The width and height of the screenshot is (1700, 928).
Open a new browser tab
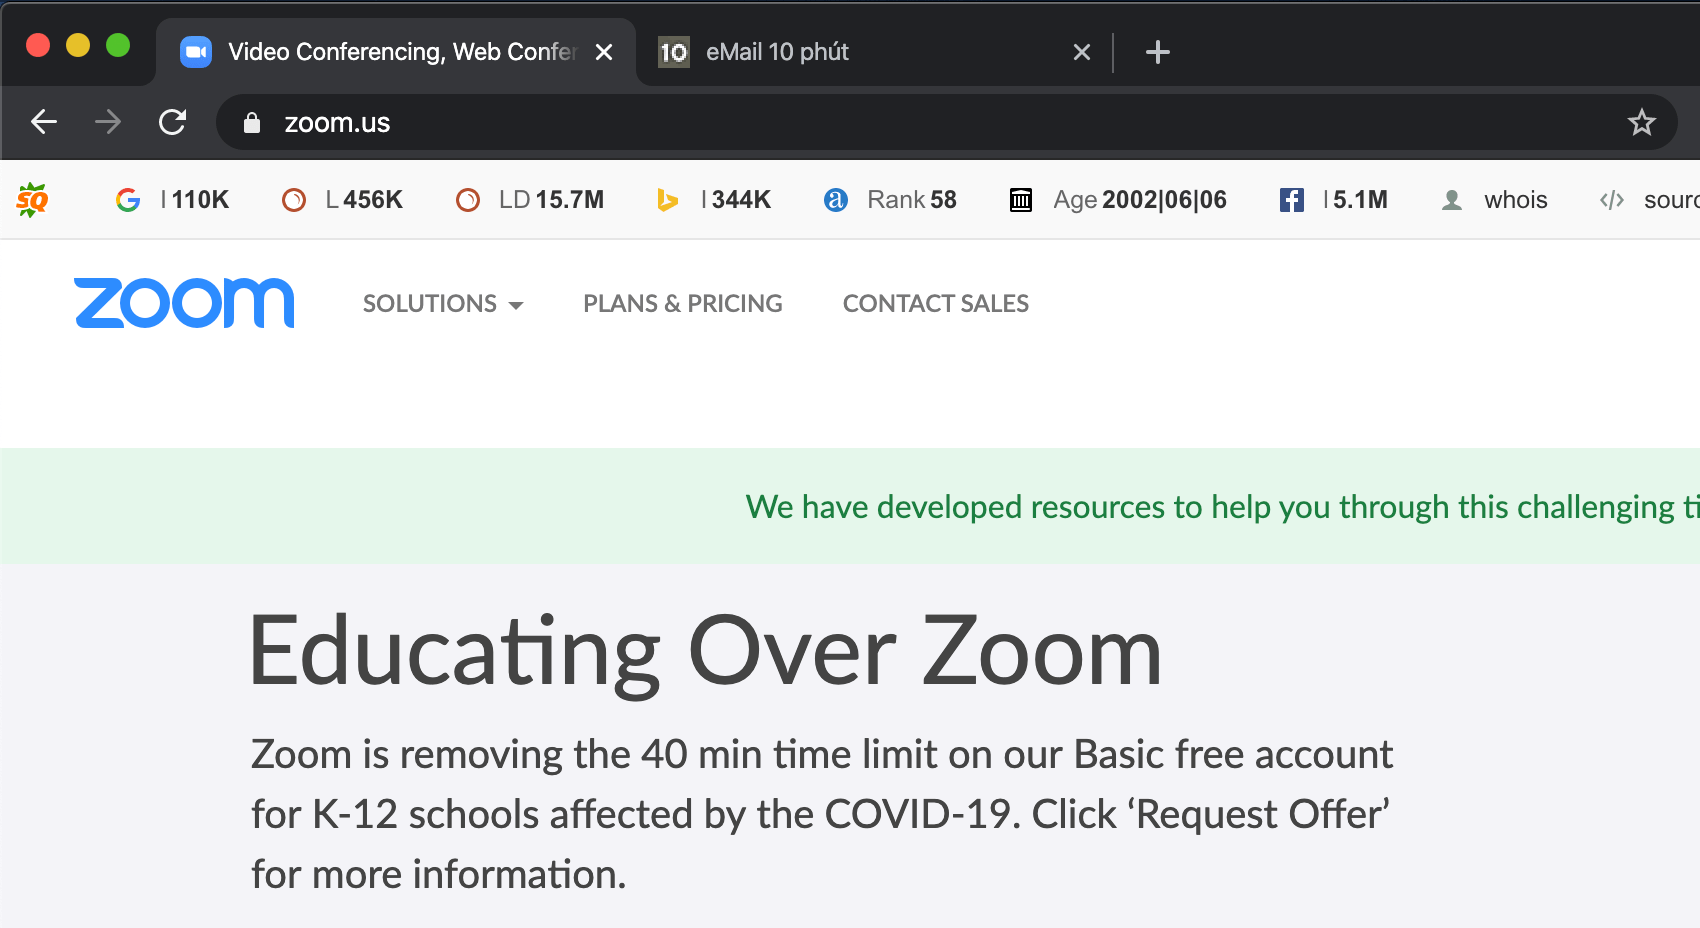[x=1157, y=52]
